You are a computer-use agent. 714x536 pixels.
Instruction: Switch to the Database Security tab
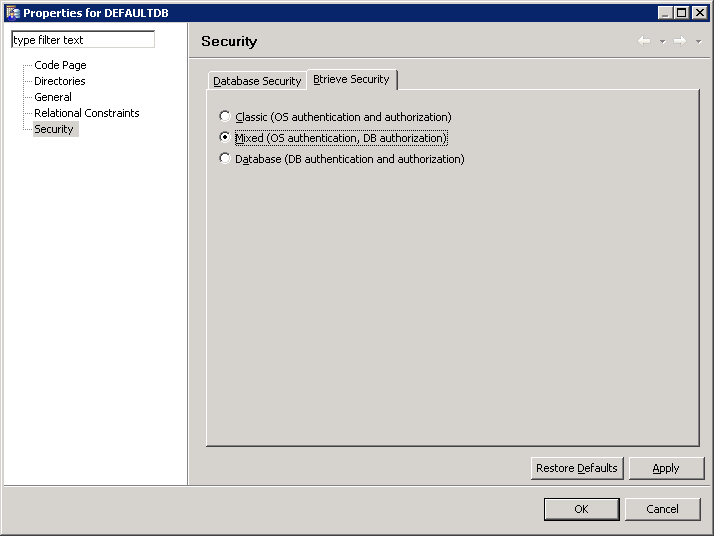click(x=257, y=81)
